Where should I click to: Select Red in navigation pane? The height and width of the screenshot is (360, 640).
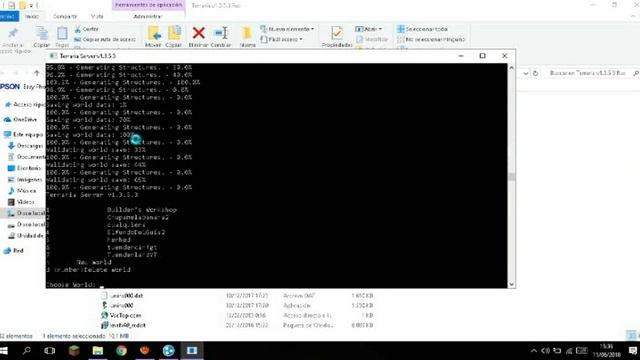[13, 251]
